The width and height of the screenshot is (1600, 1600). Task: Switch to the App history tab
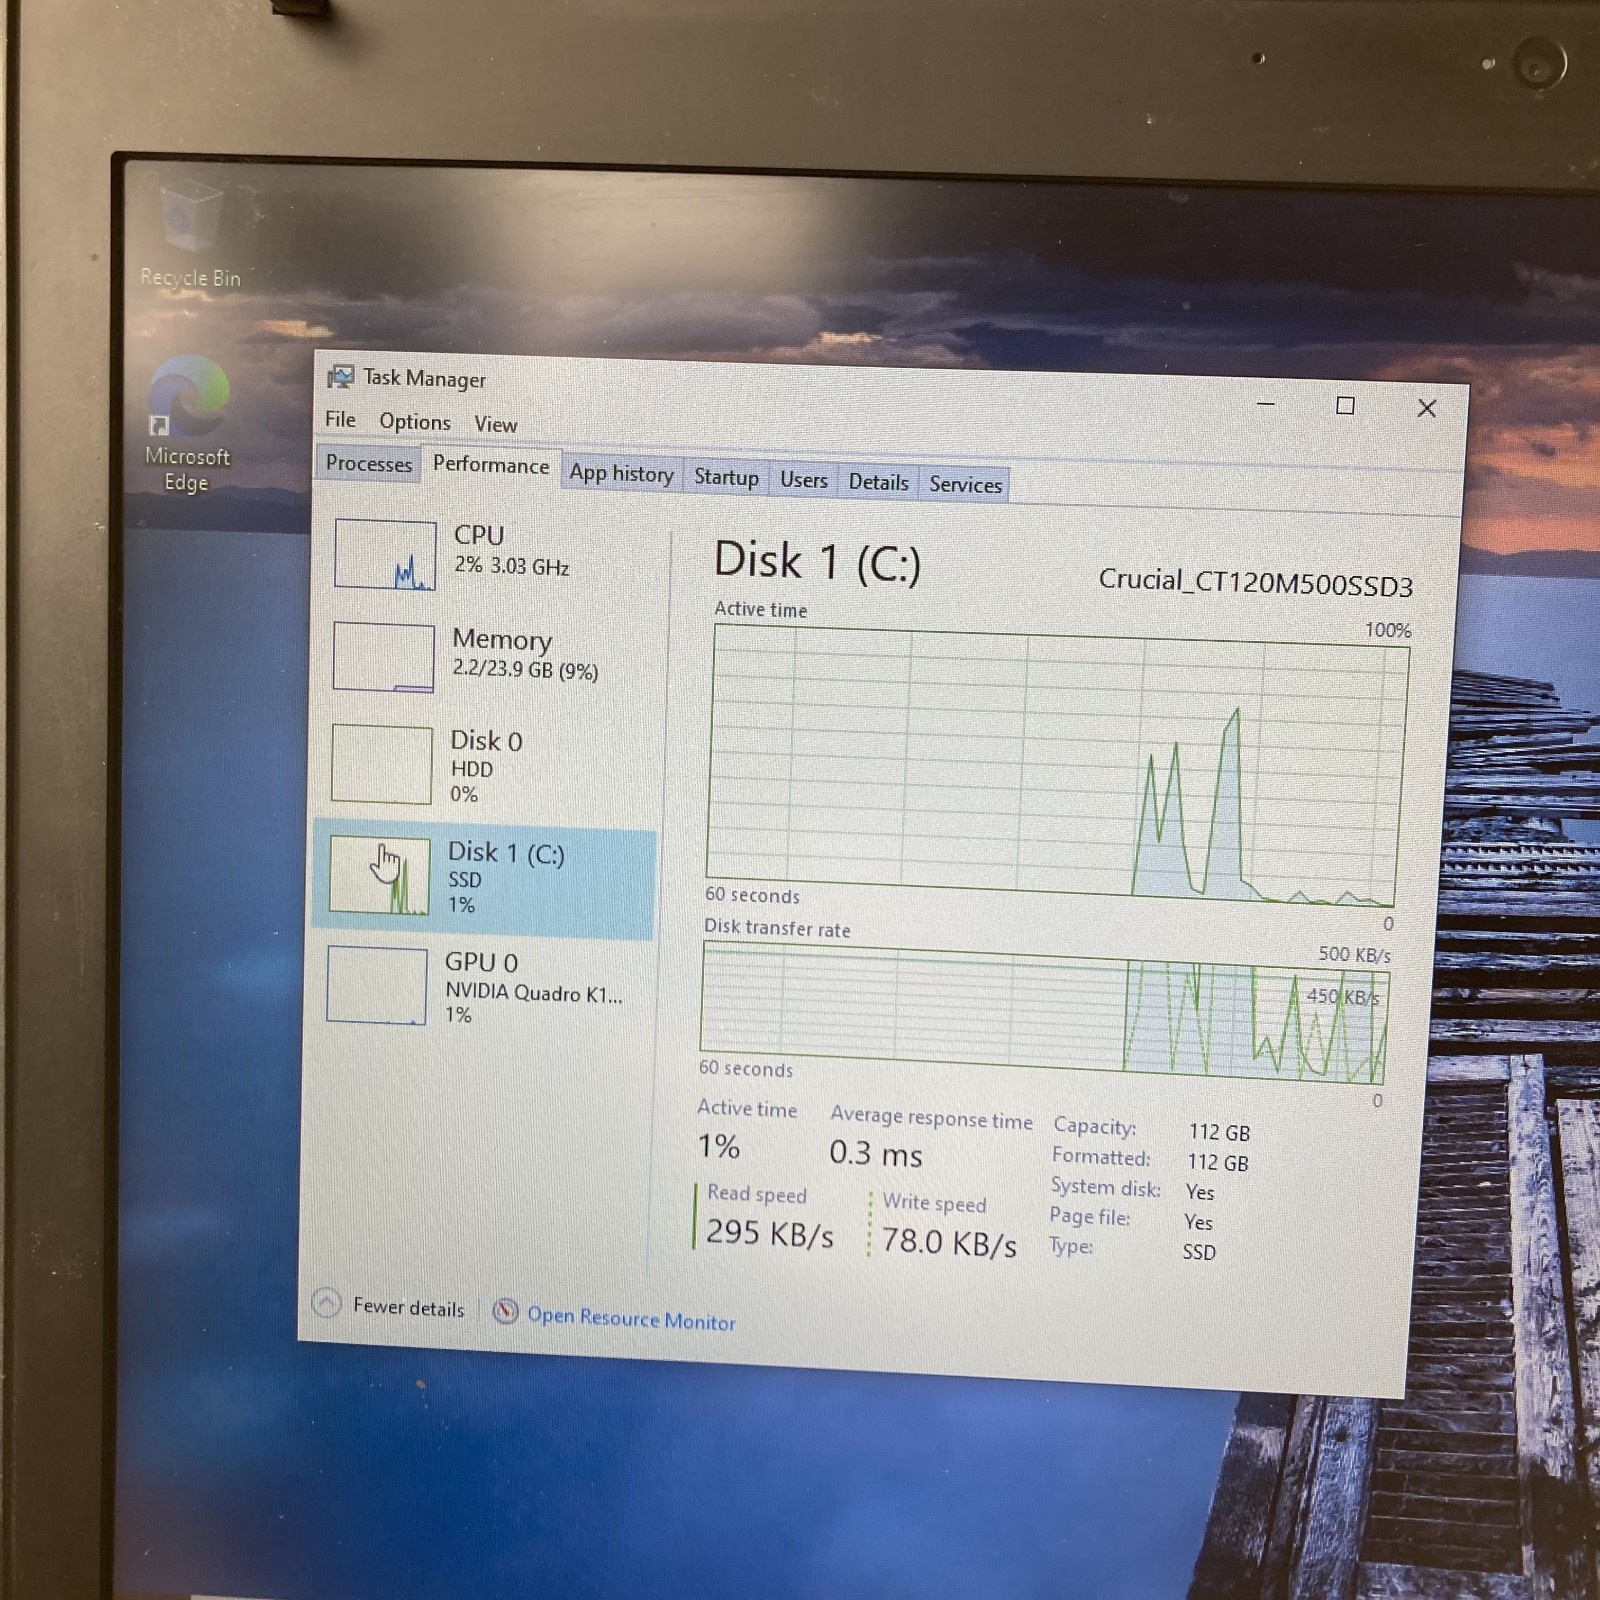[x=621, y=473]
